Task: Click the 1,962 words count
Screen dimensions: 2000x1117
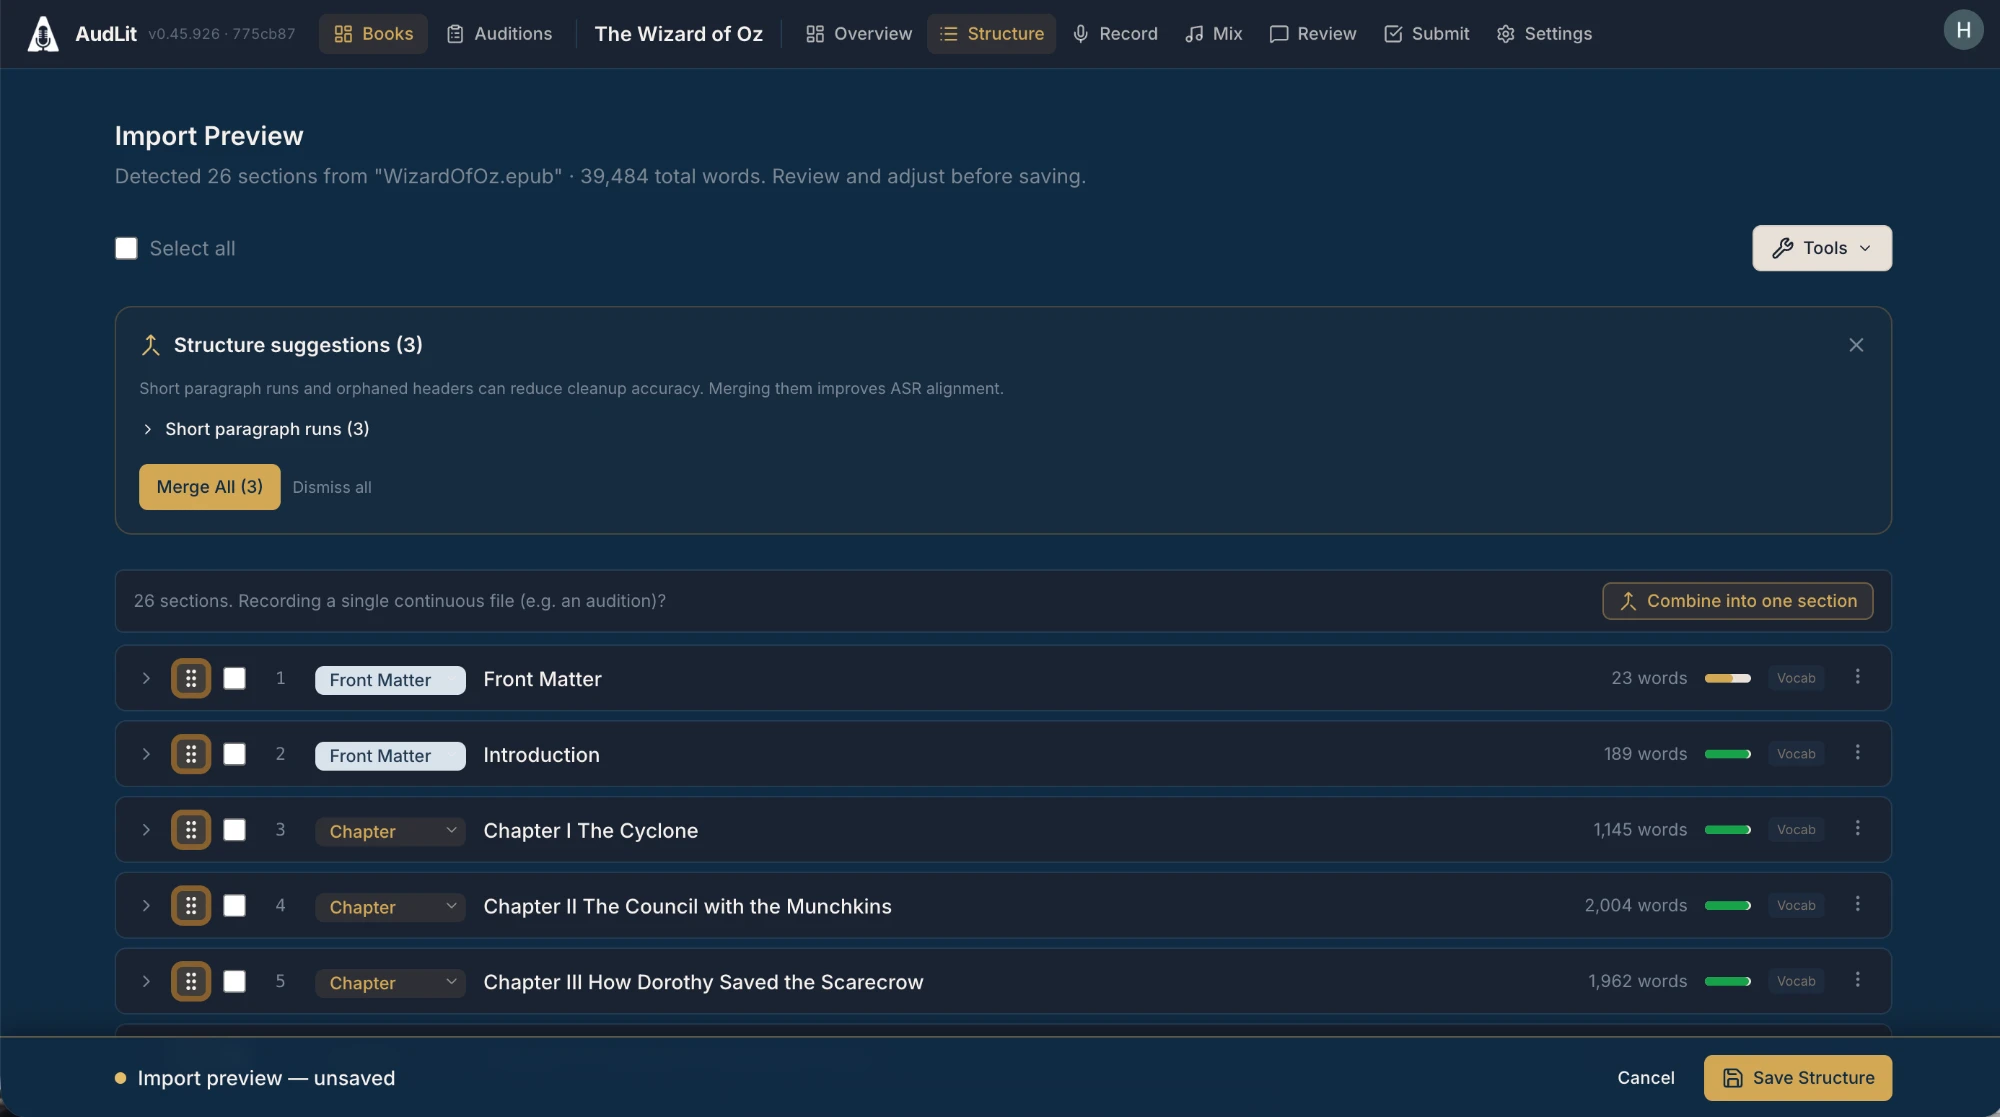Action: 1638,982
